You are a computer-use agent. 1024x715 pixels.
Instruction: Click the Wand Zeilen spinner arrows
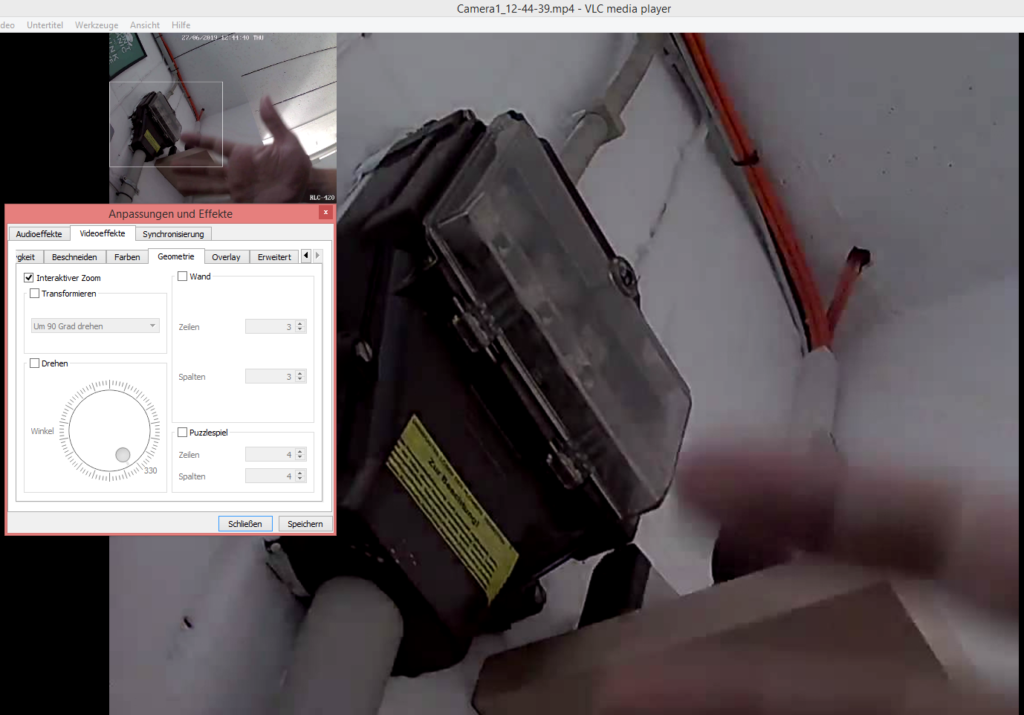[300, 326]
